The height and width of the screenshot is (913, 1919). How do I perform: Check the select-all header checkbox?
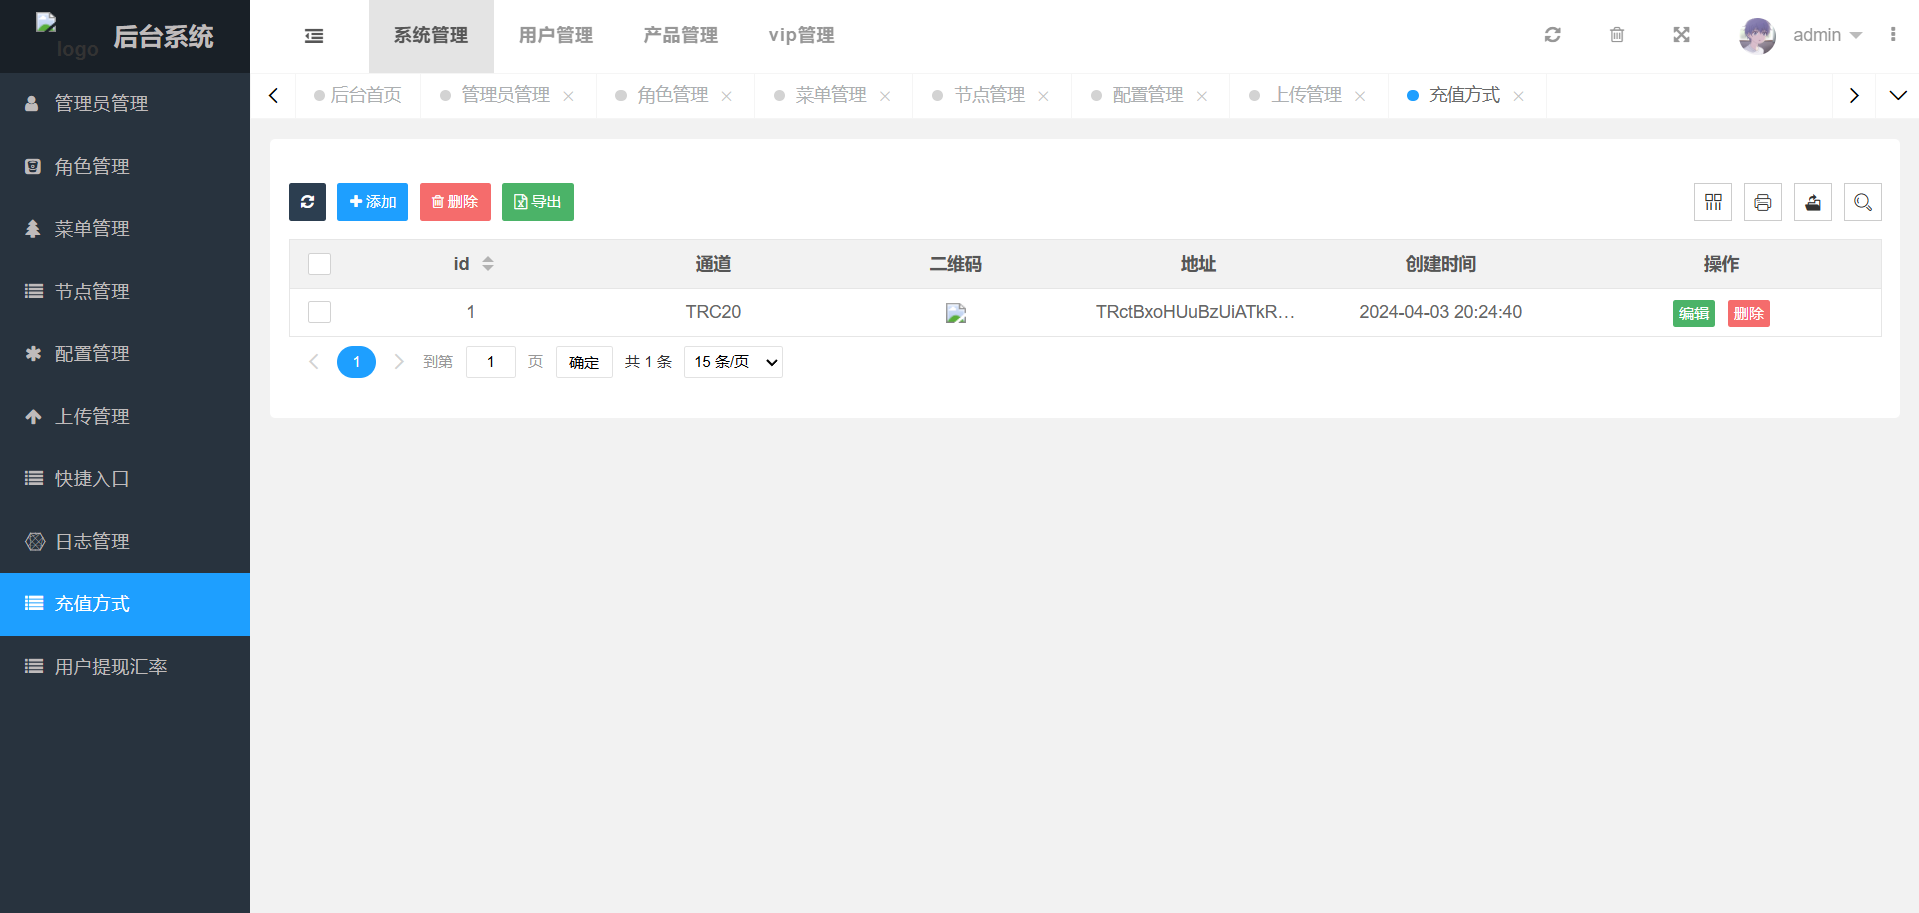[x=319, y=264]
